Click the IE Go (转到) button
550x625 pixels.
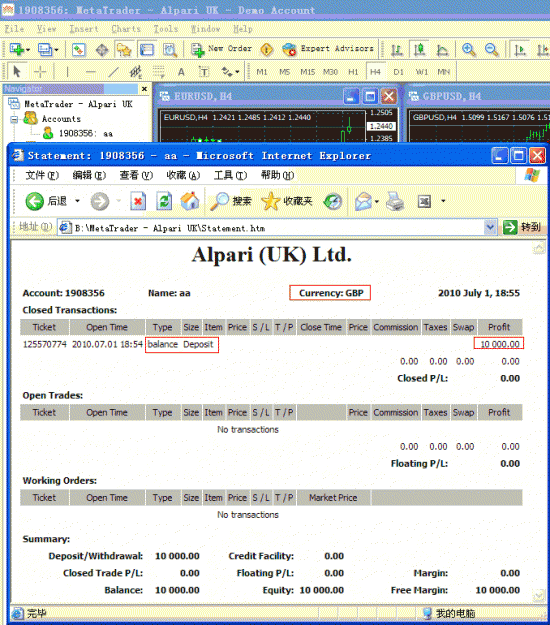[x=521, y=228]
